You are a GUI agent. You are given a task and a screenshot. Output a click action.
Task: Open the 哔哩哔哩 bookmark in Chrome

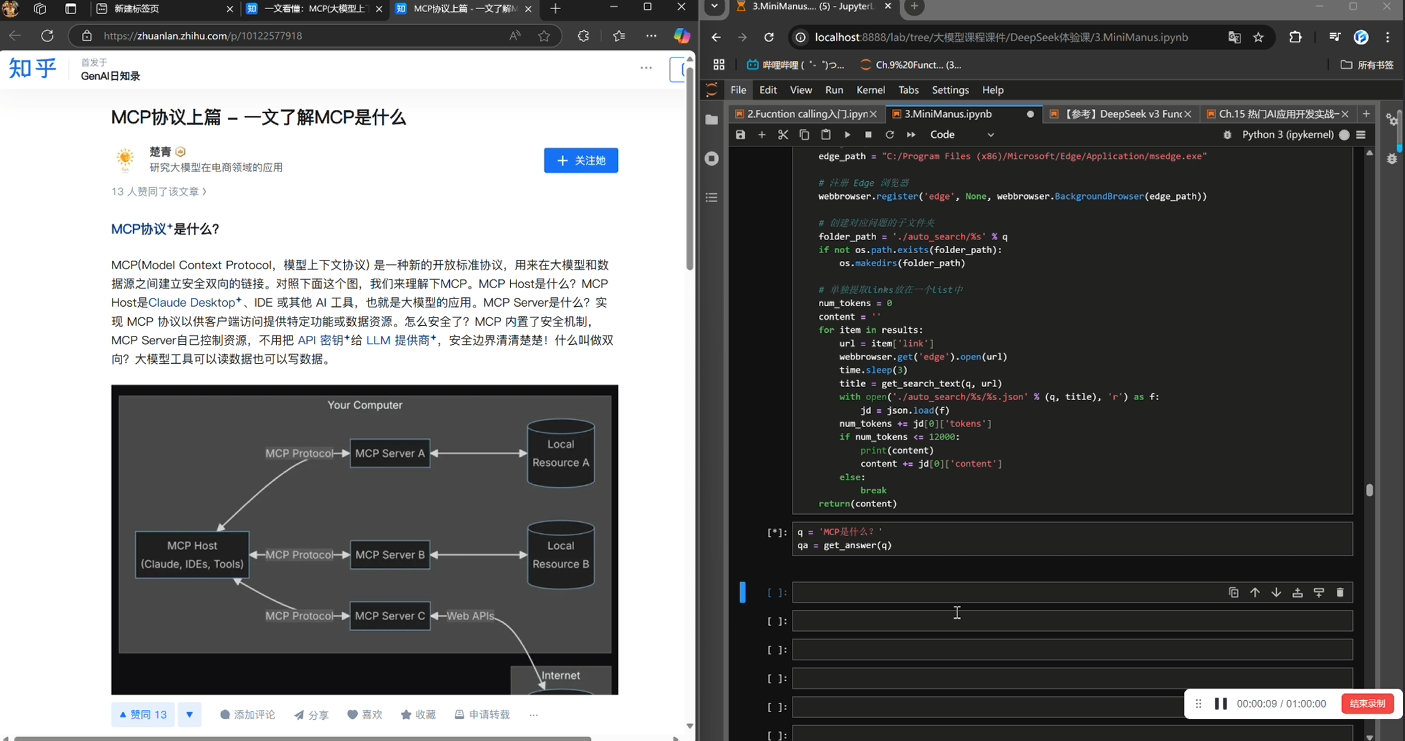[795, 65]
